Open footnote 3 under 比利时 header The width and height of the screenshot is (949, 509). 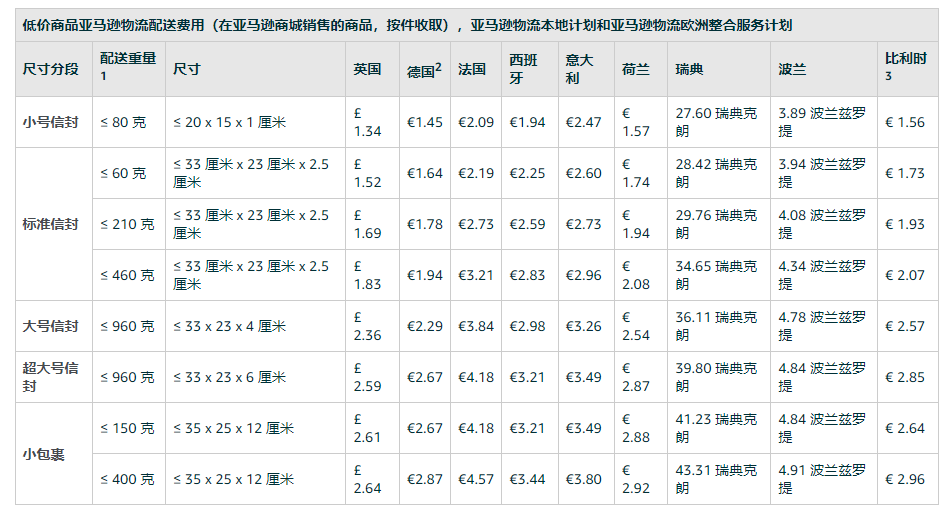[x=889, y=78]
